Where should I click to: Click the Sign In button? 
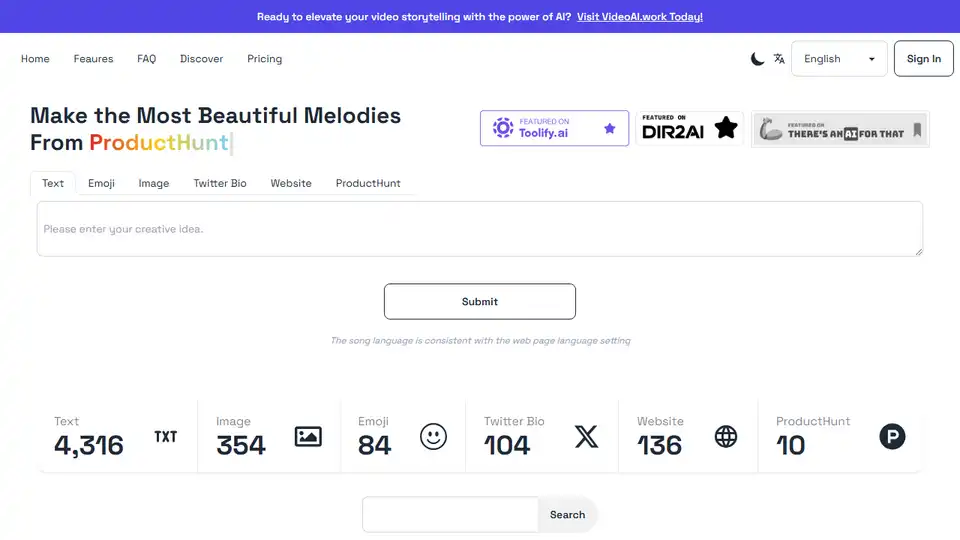pyautogui.click(x=923, y=59)
